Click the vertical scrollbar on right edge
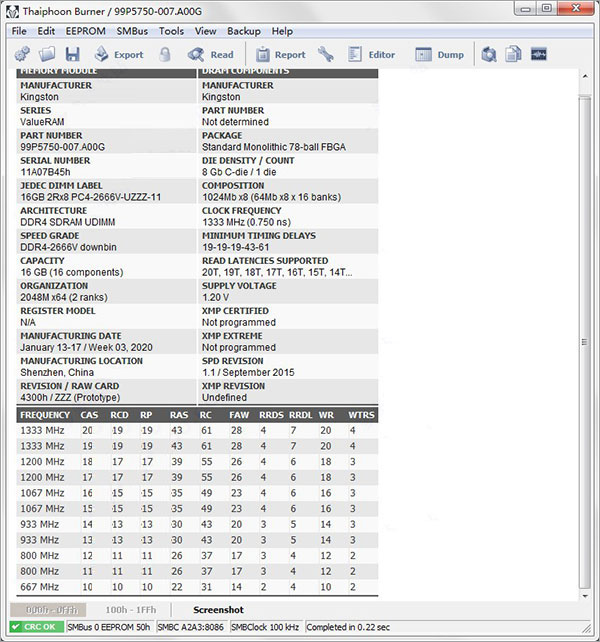Image resolution: width=600 pixels, height=642 pixels. point(585,330)
